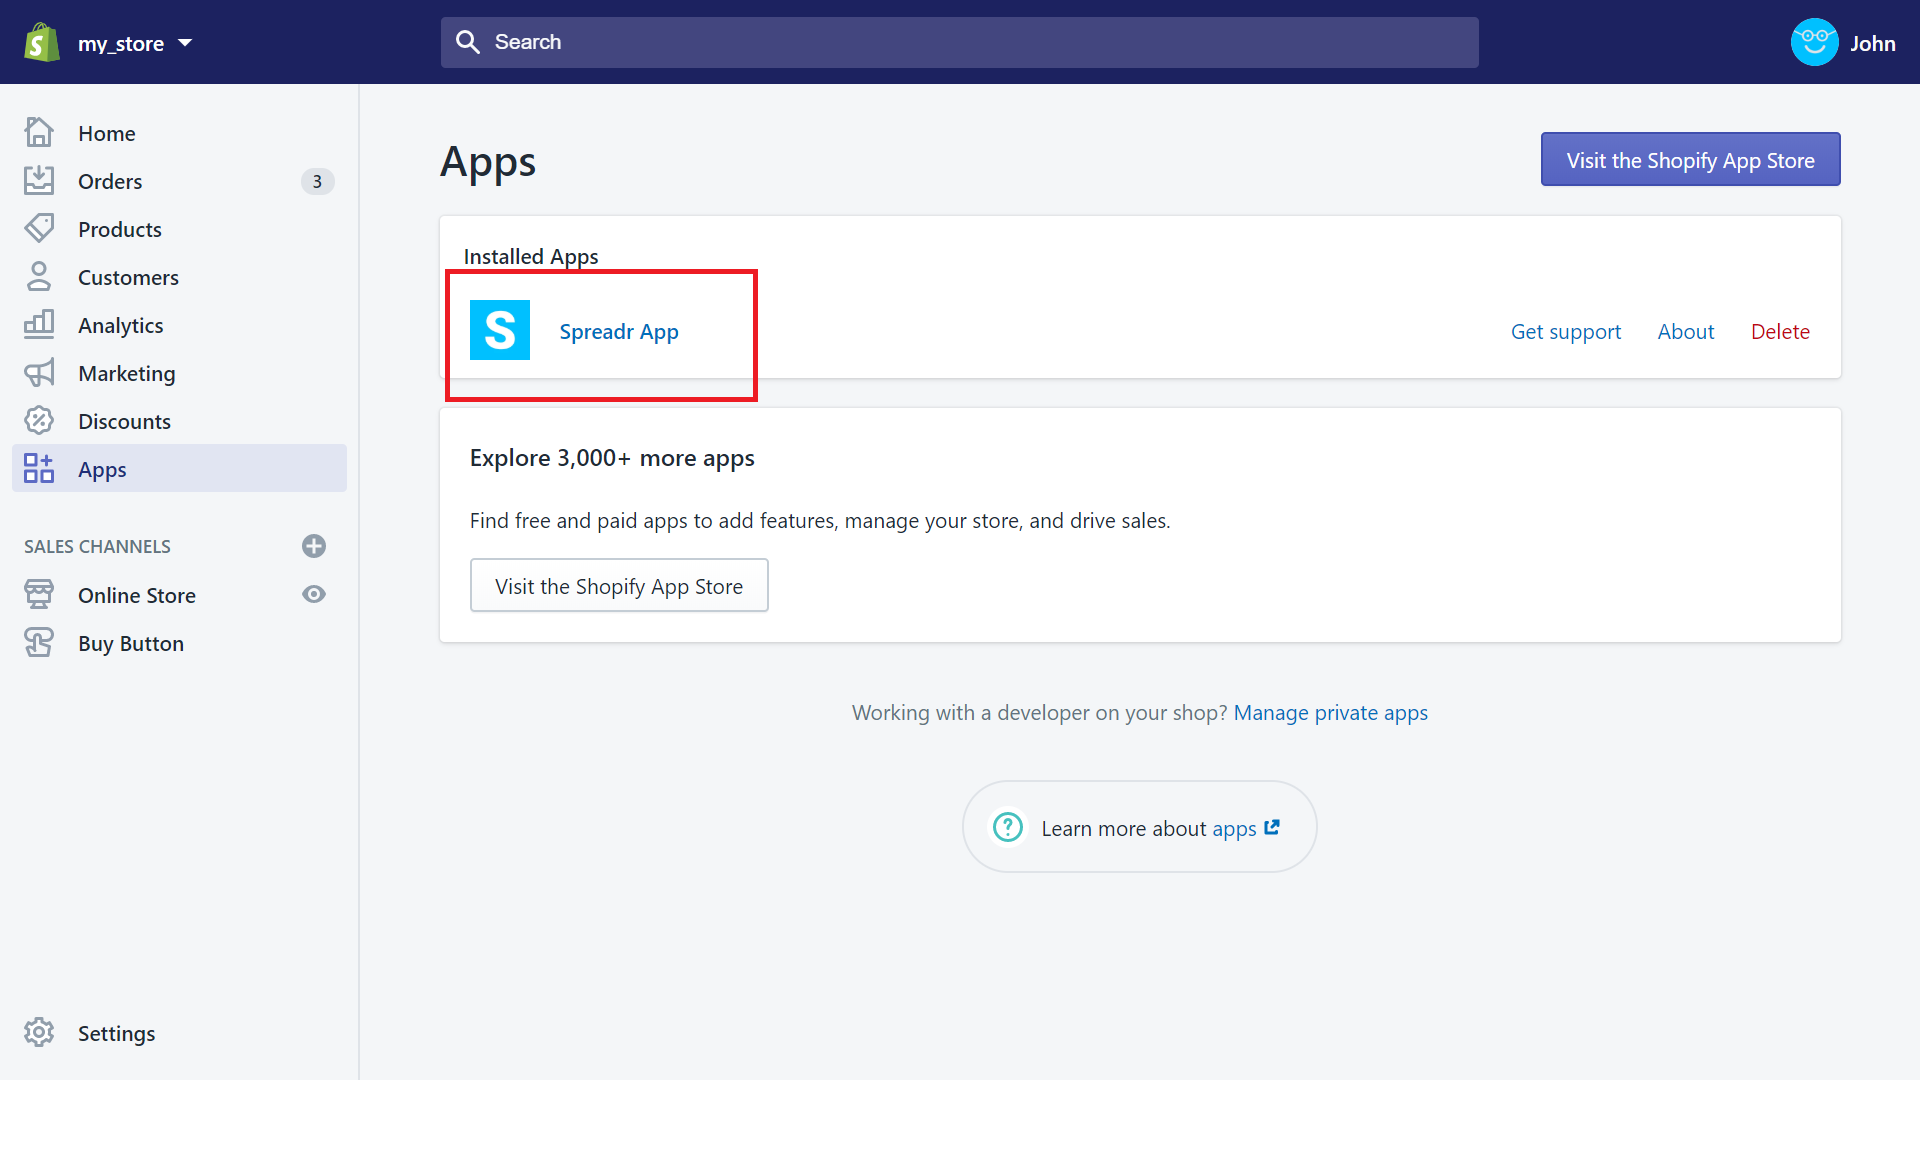Open Buy Button sales channel
The width and height of the screenshot is (1920, 1158).
tap(130, 643)
